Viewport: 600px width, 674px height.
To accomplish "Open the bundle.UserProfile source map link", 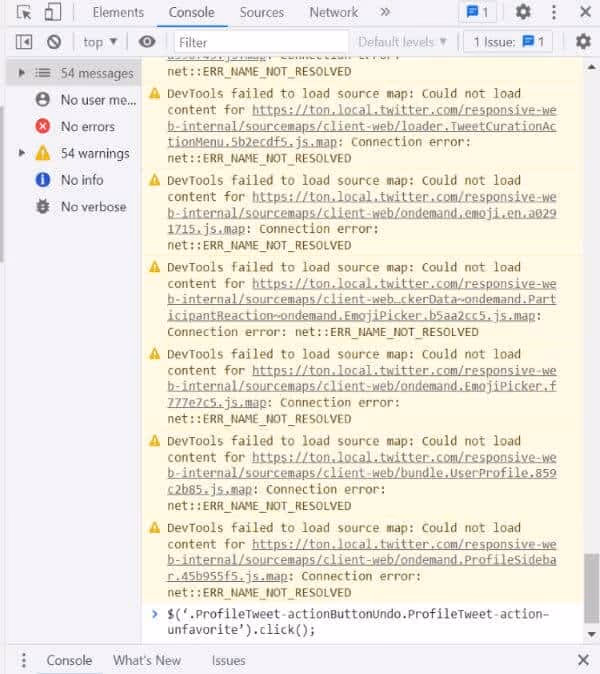I will pyautogui.click(x=361, y=473).
